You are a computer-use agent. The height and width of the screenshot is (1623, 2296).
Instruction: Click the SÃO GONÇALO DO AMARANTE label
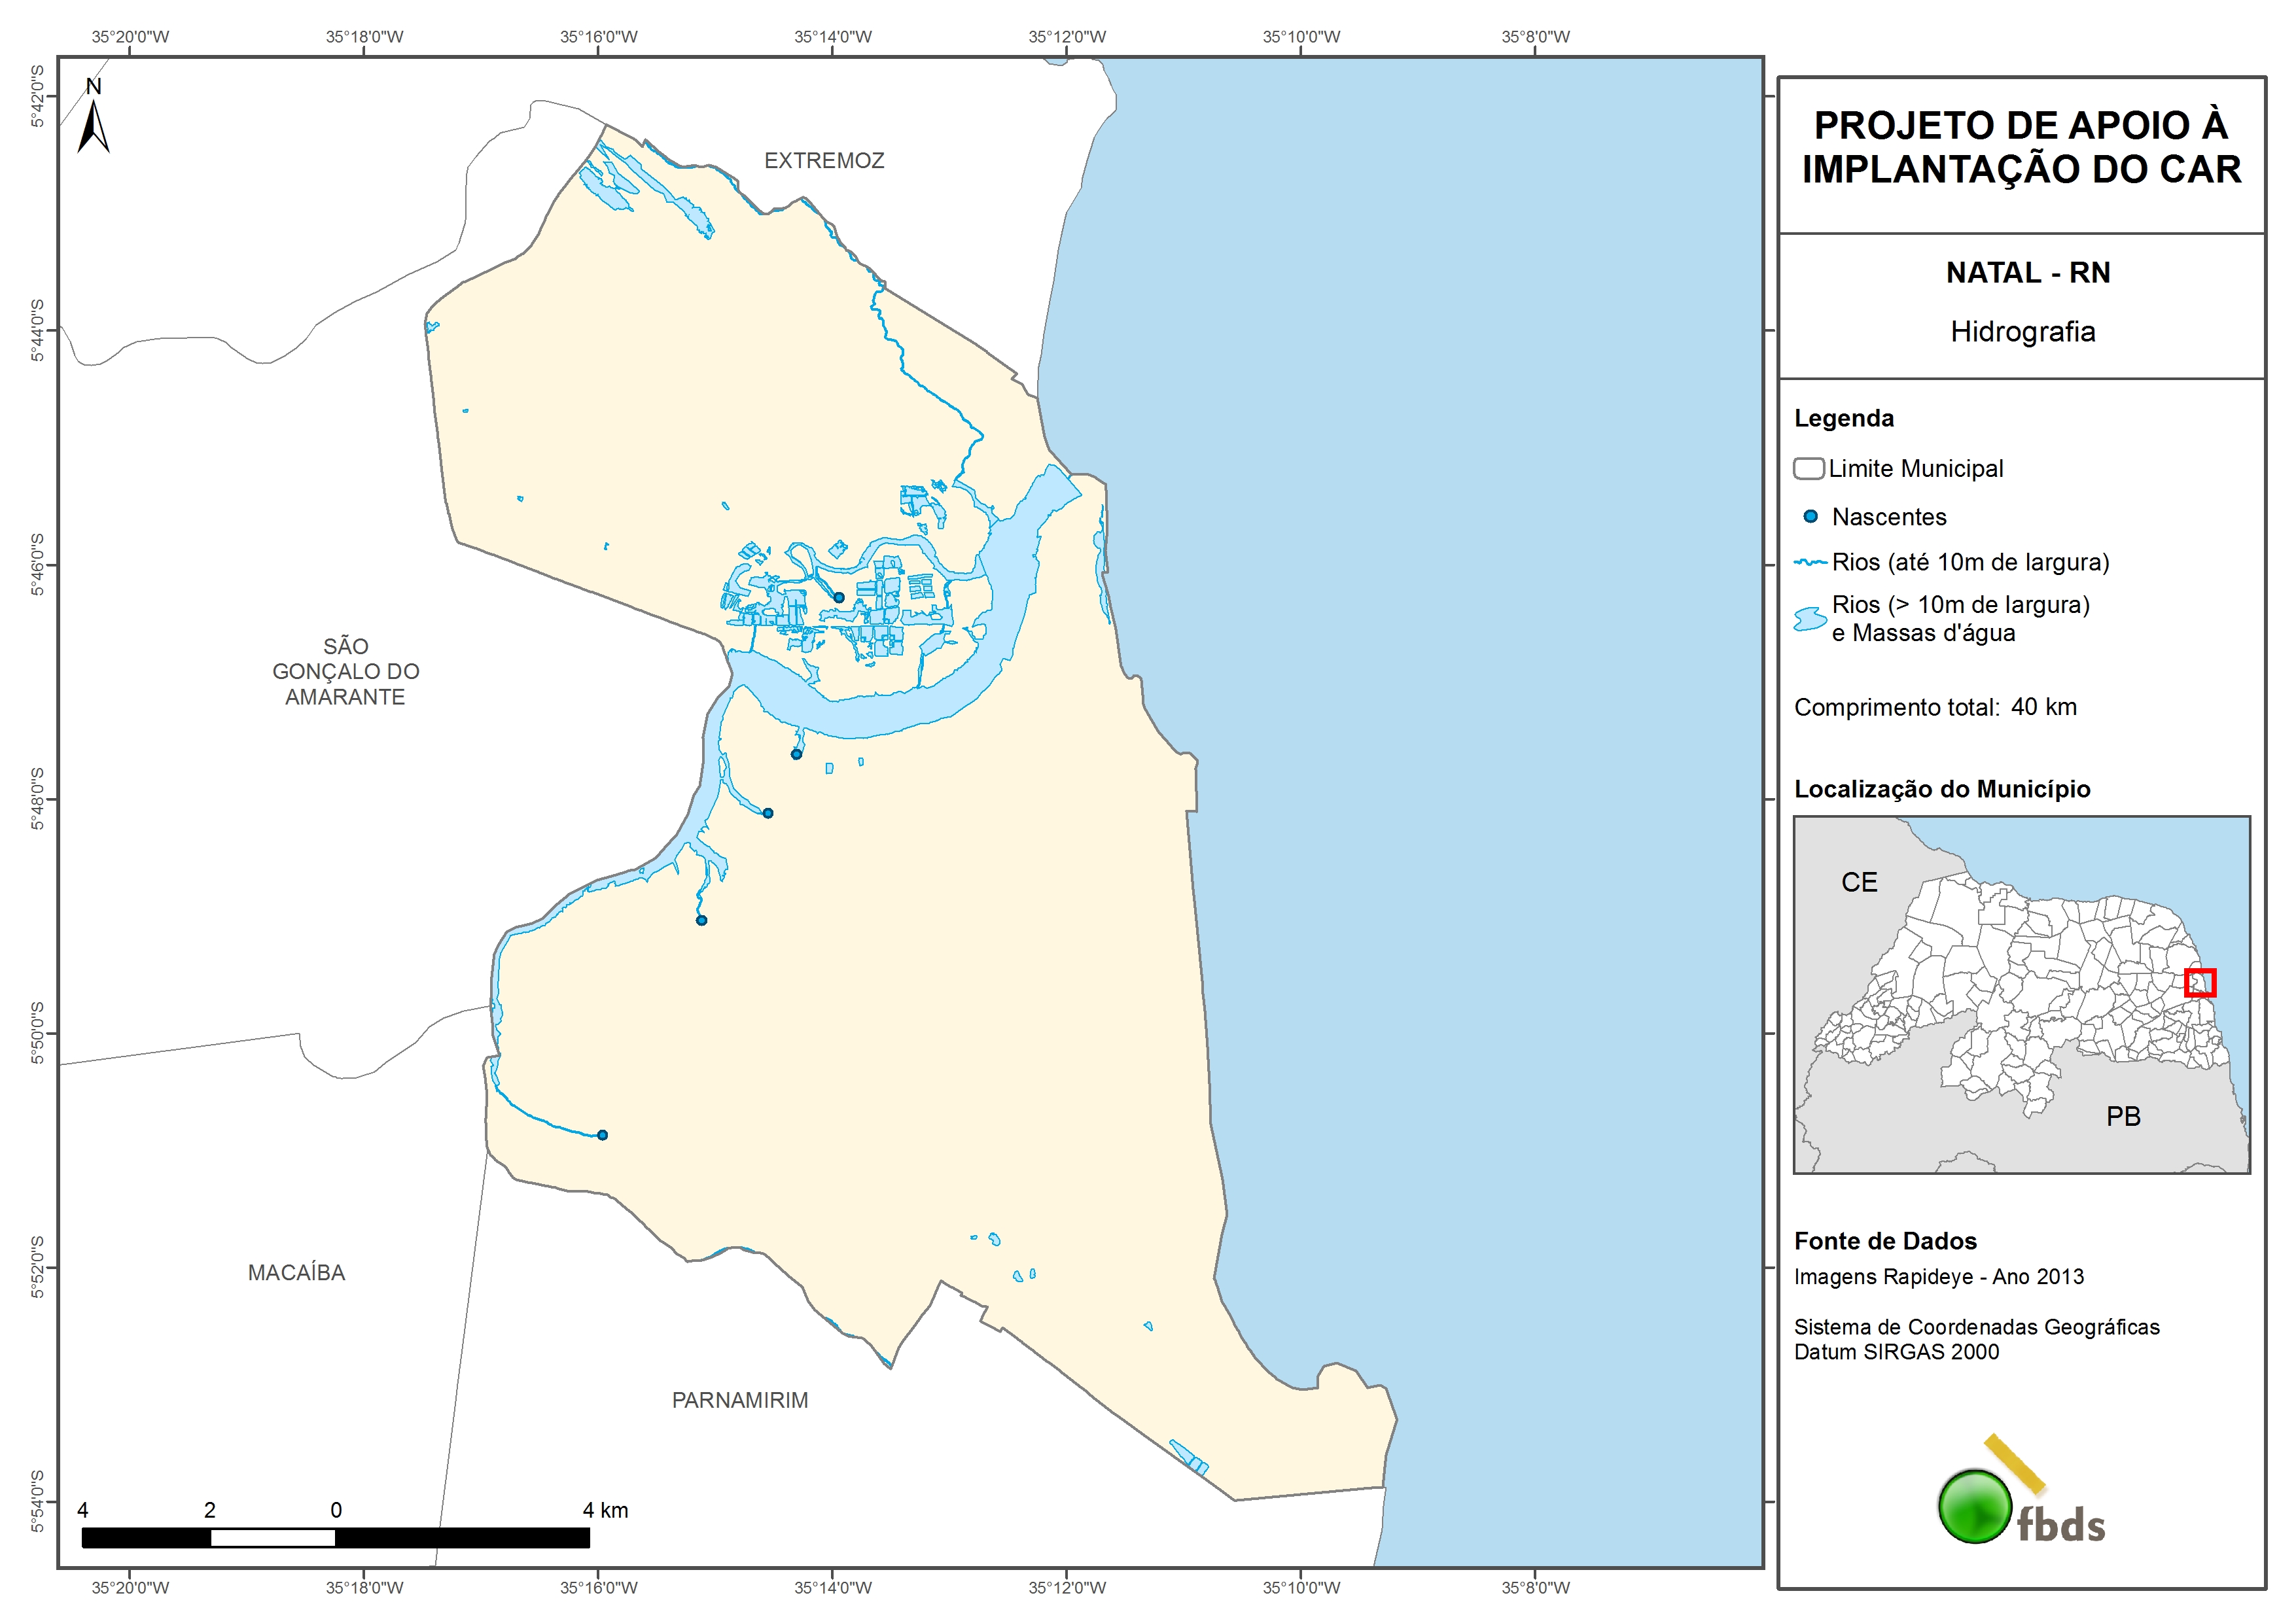tap(346, 672)
